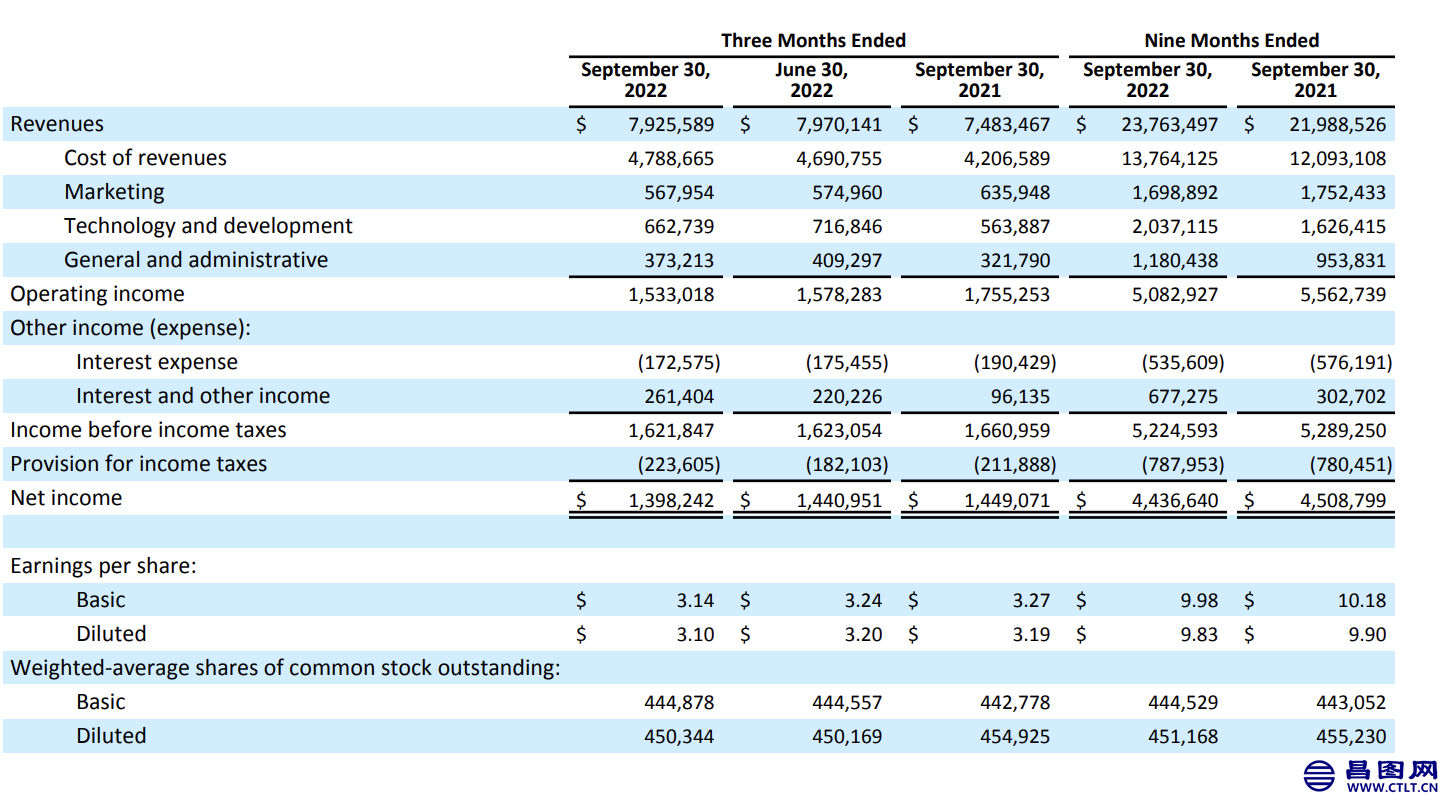Click the Operating income label
Image resolution: width=1448 pixels, height=802 pixels.
(97, 294)
